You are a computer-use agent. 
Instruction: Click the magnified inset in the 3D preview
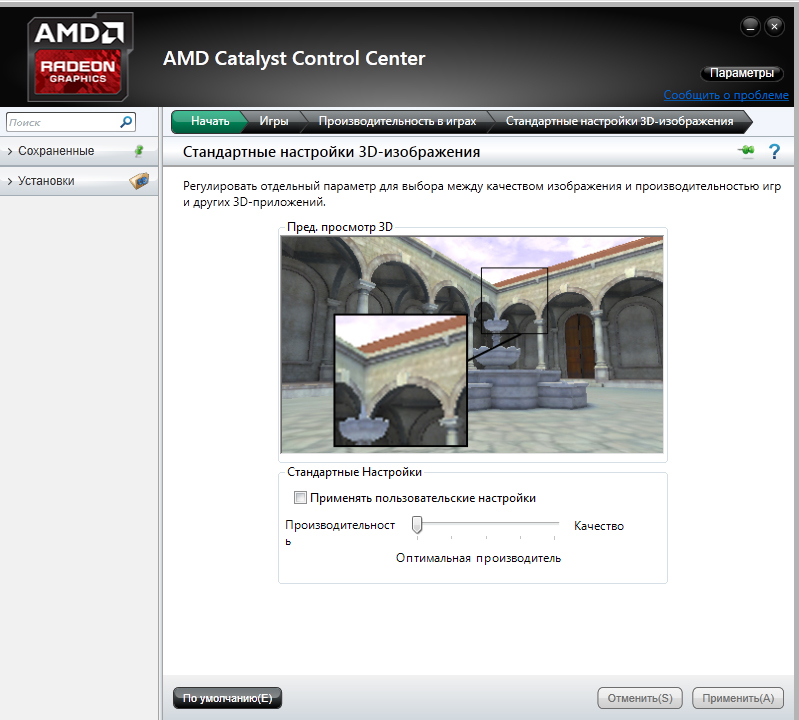(401, 380)
